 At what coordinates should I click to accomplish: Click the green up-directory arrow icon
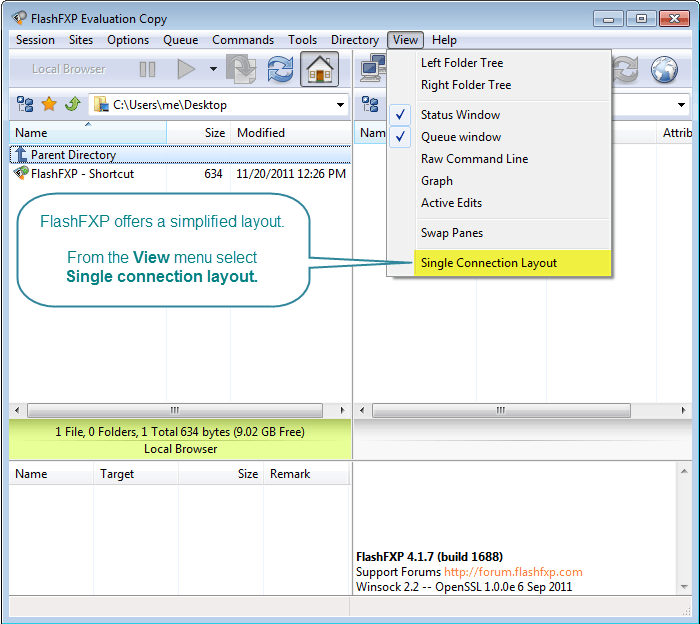click(x=73, y=104)
